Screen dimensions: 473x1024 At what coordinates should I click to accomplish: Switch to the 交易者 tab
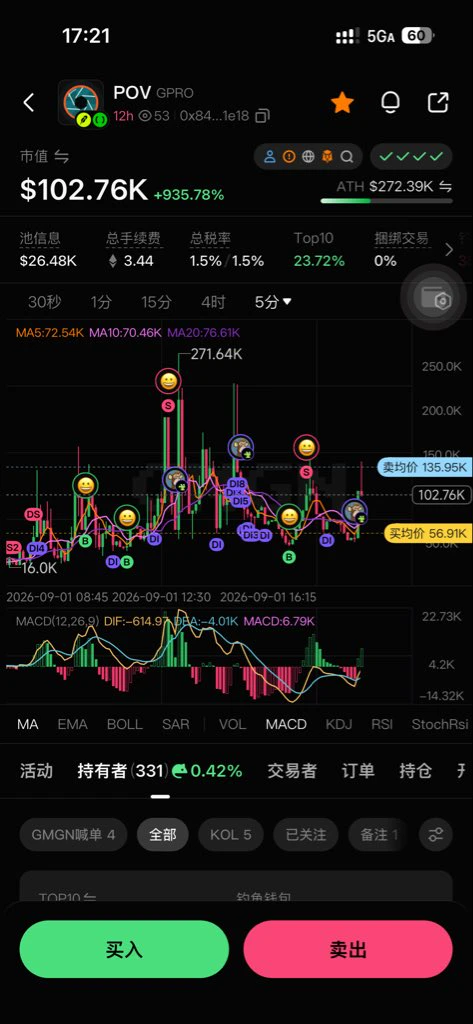coord(291,771)
